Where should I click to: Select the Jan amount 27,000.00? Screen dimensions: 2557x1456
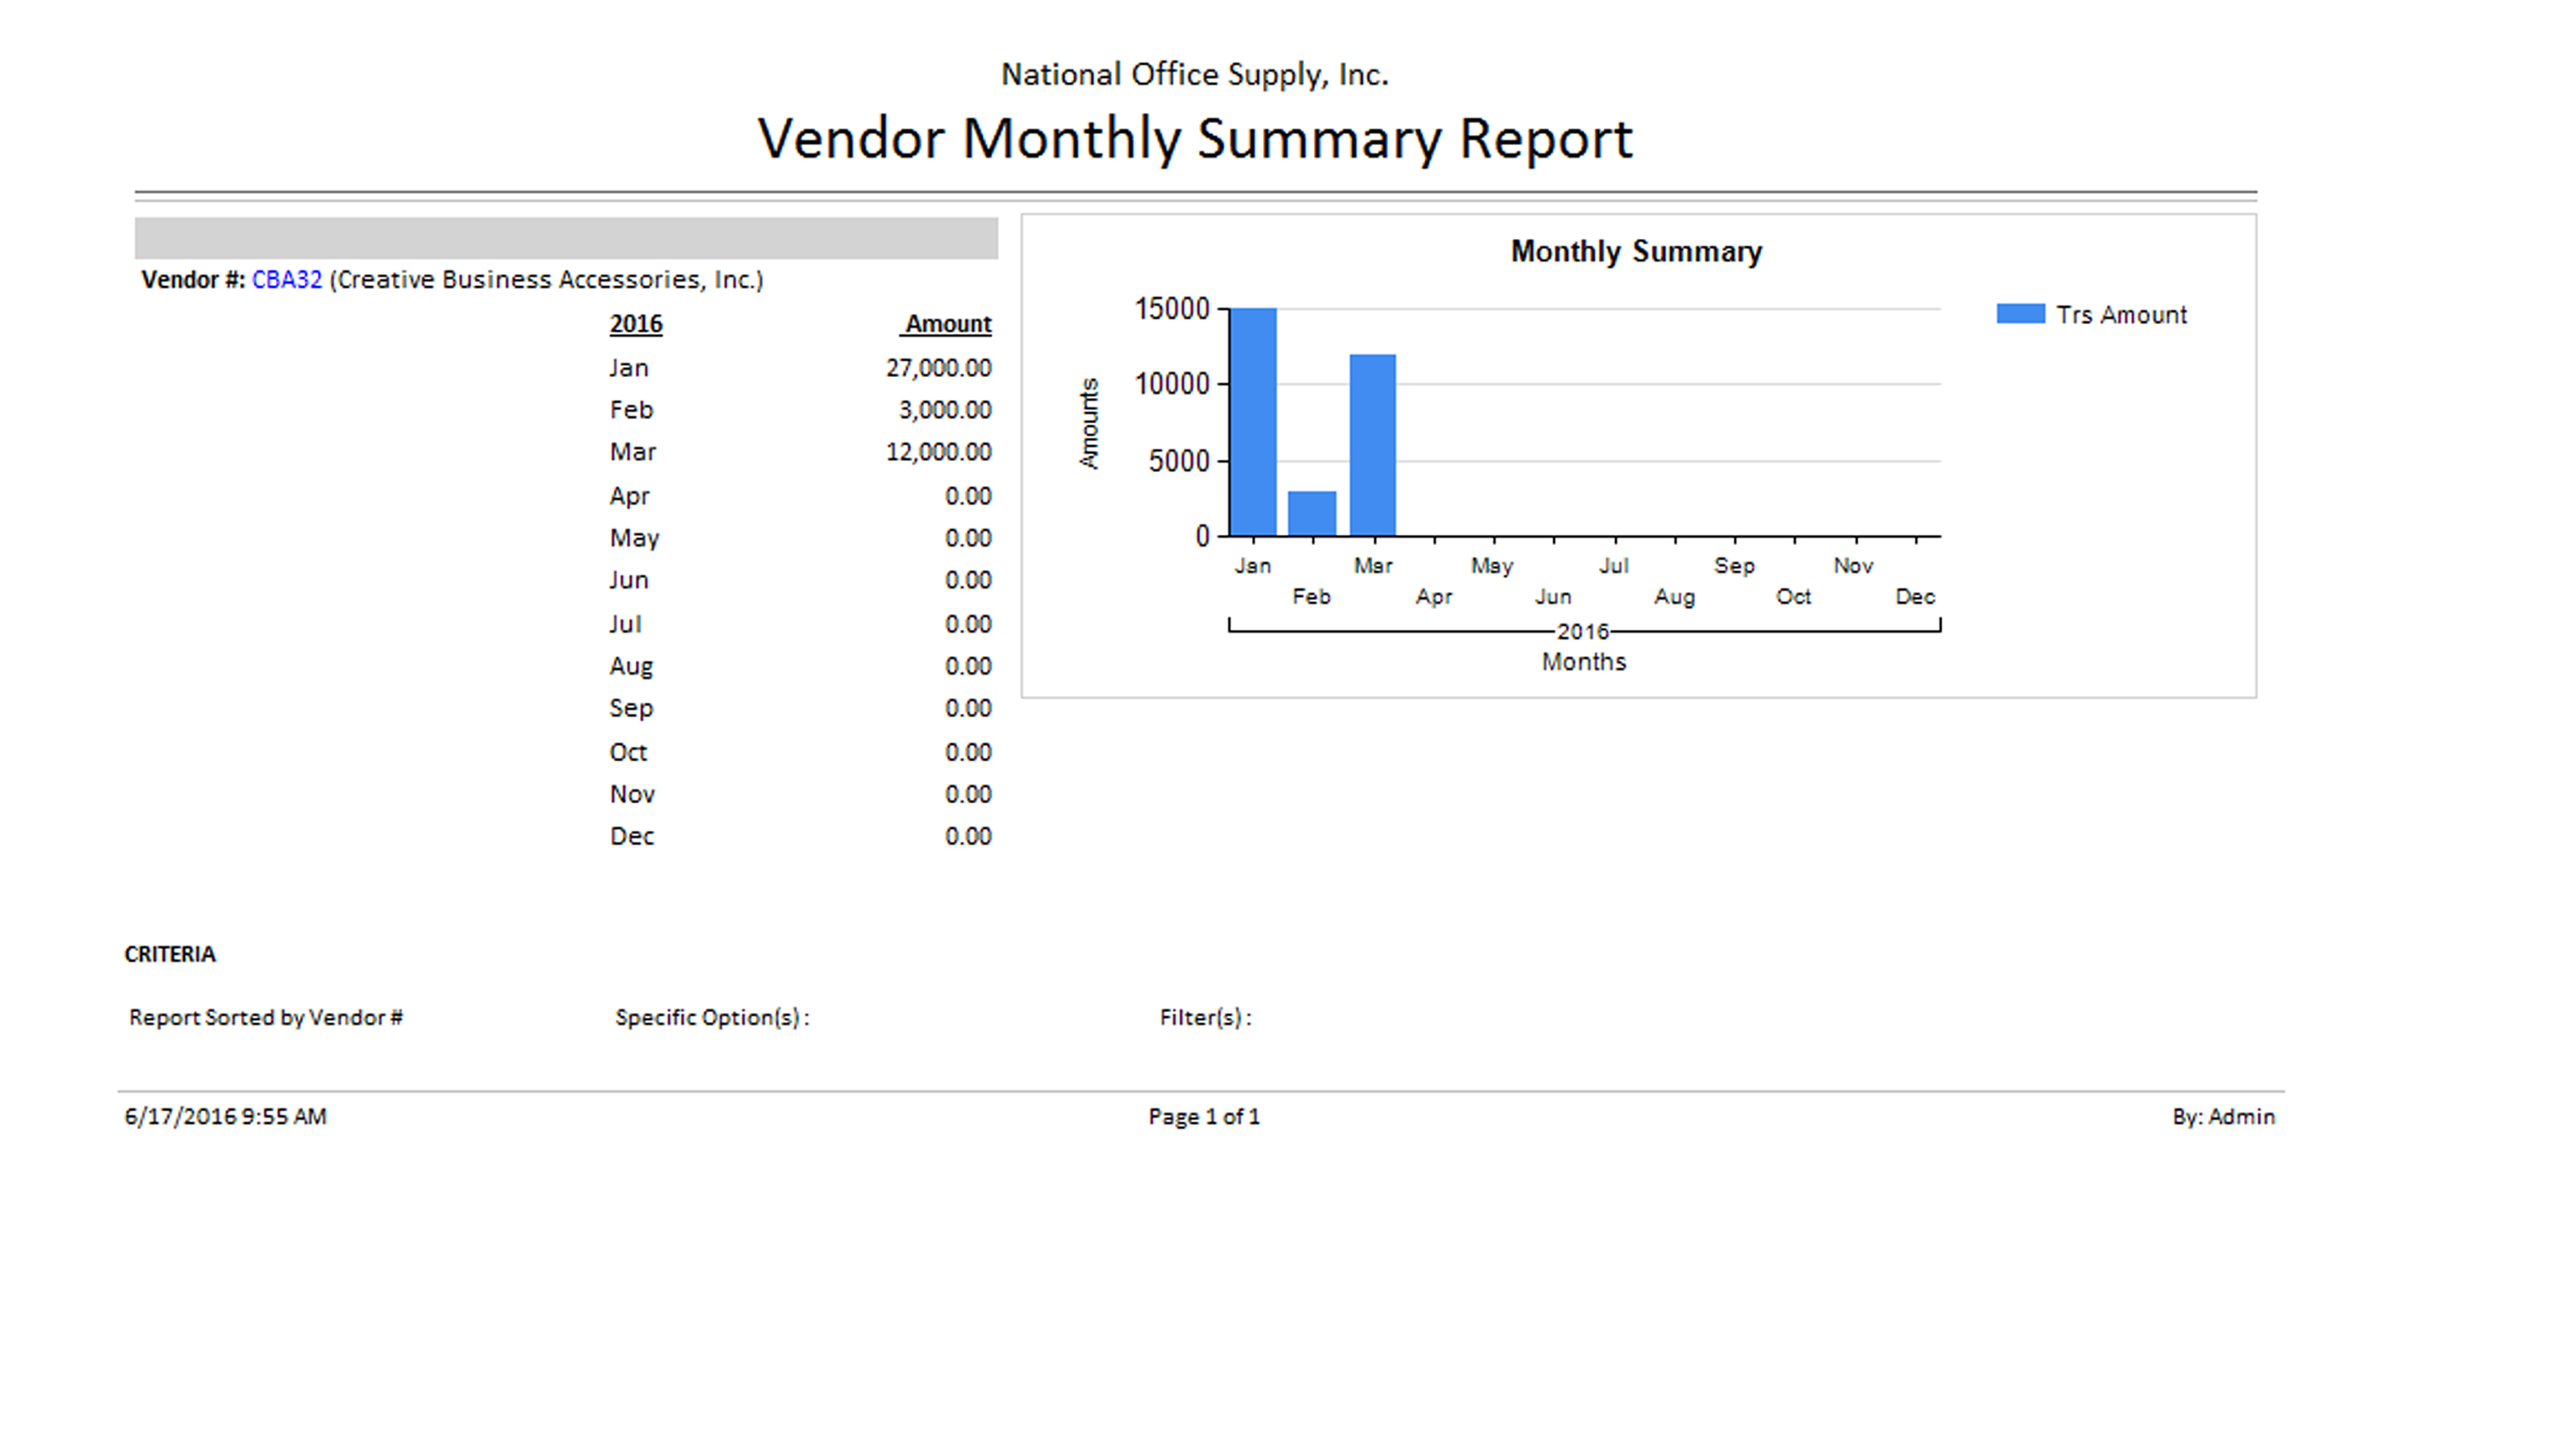(x=937, y=368)
